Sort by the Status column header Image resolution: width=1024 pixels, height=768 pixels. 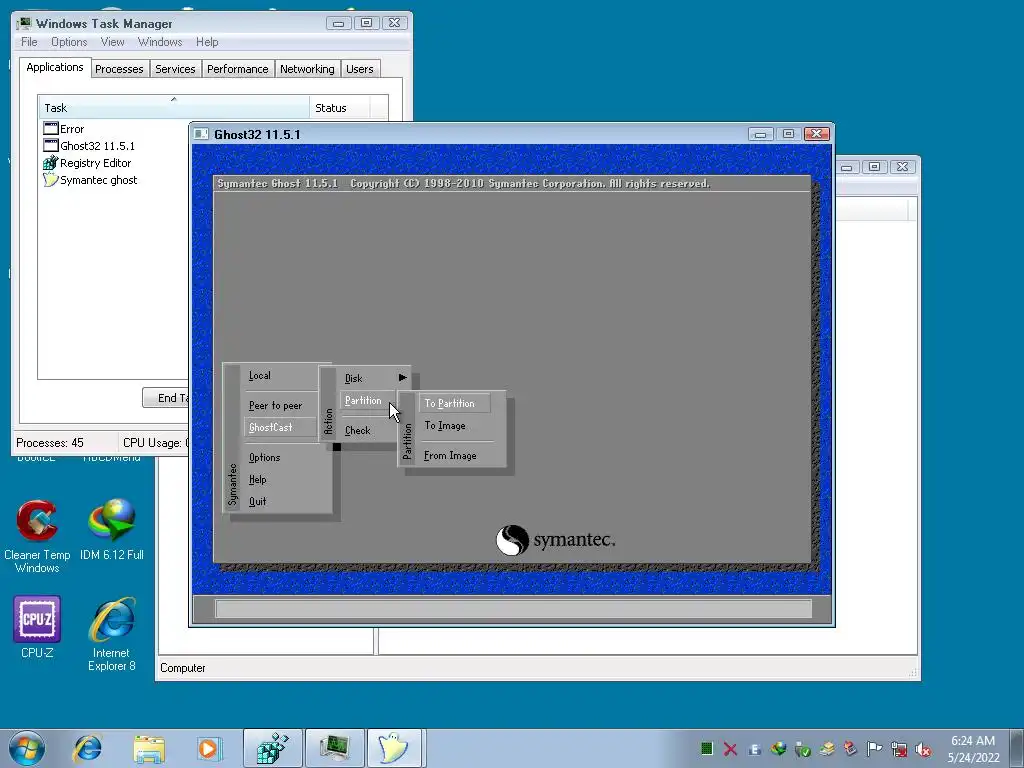(x=340, y=108)
